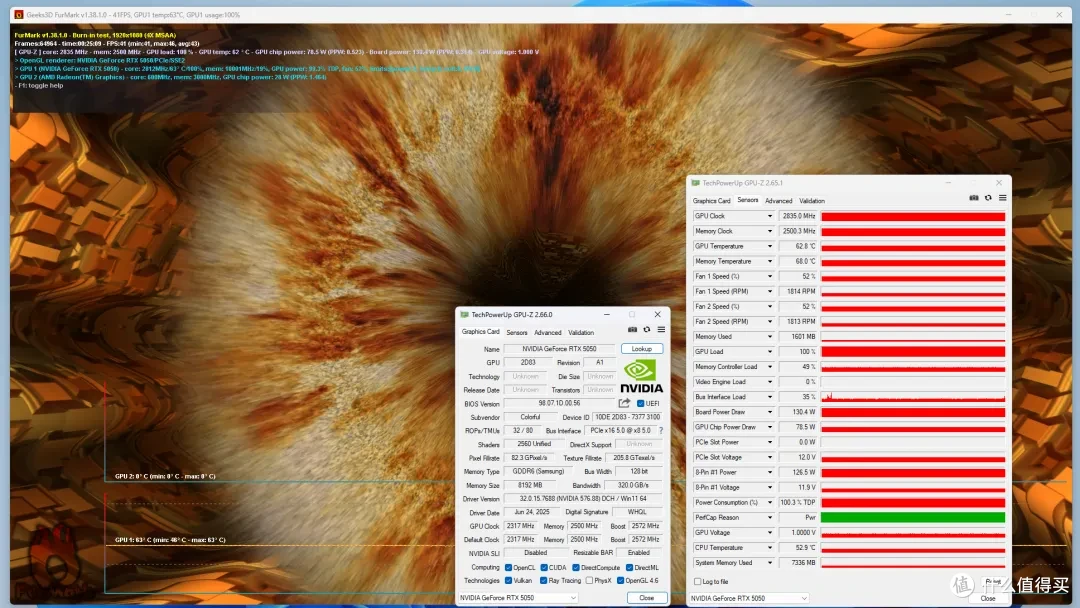The height and width of the screenshot is (608, 1080).
Task: Switch to Advanced tab in GPU-Z 2.66.0
Action: coord(548,333)
